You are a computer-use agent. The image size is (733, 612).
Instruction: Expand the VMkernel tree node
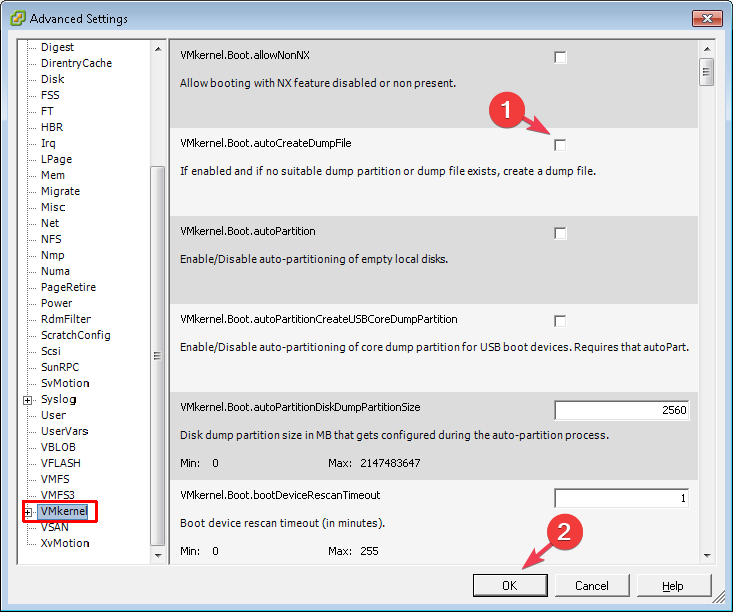tap(28, 512)
